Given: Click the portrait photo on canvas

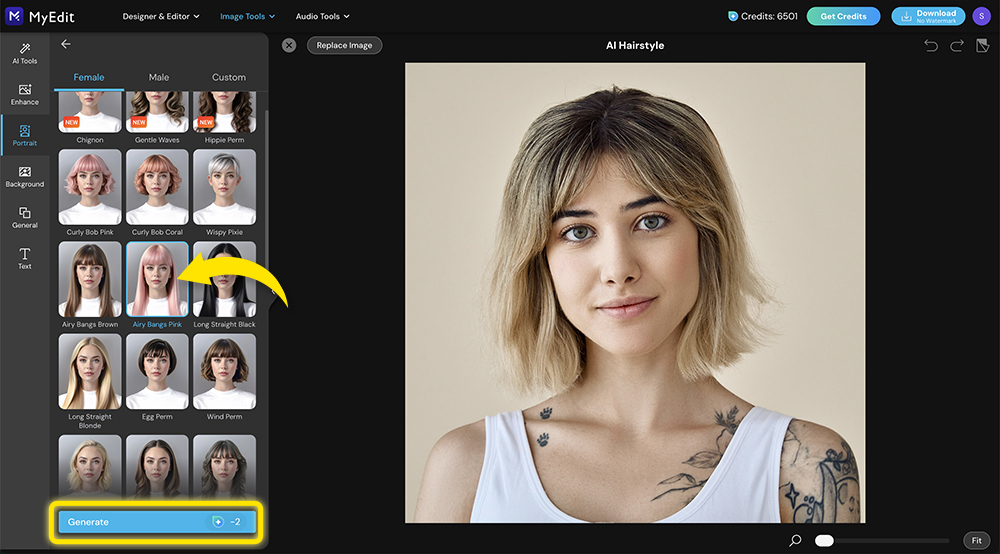Looking at the screenshot, I should (635, 293).
